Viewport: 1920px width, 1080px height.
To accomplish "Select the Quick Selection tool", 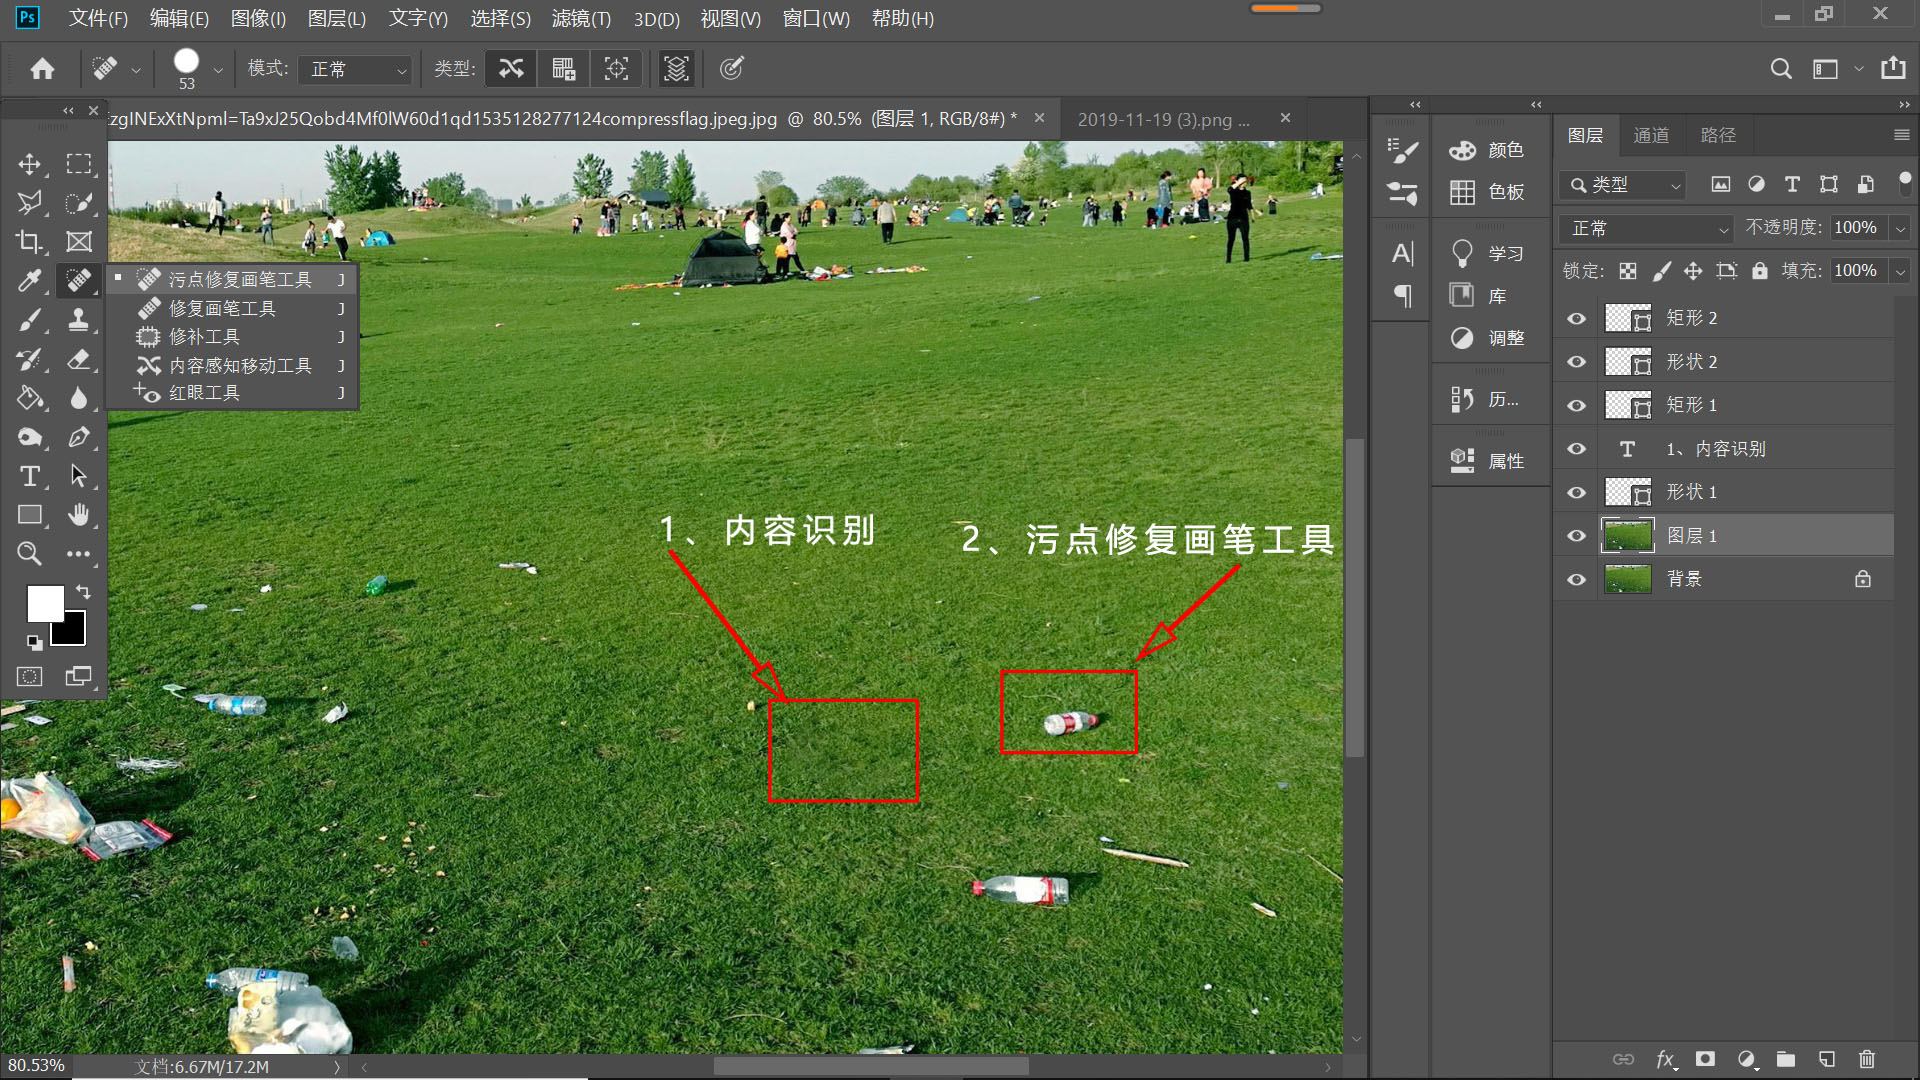I will (x=79, y=203).
